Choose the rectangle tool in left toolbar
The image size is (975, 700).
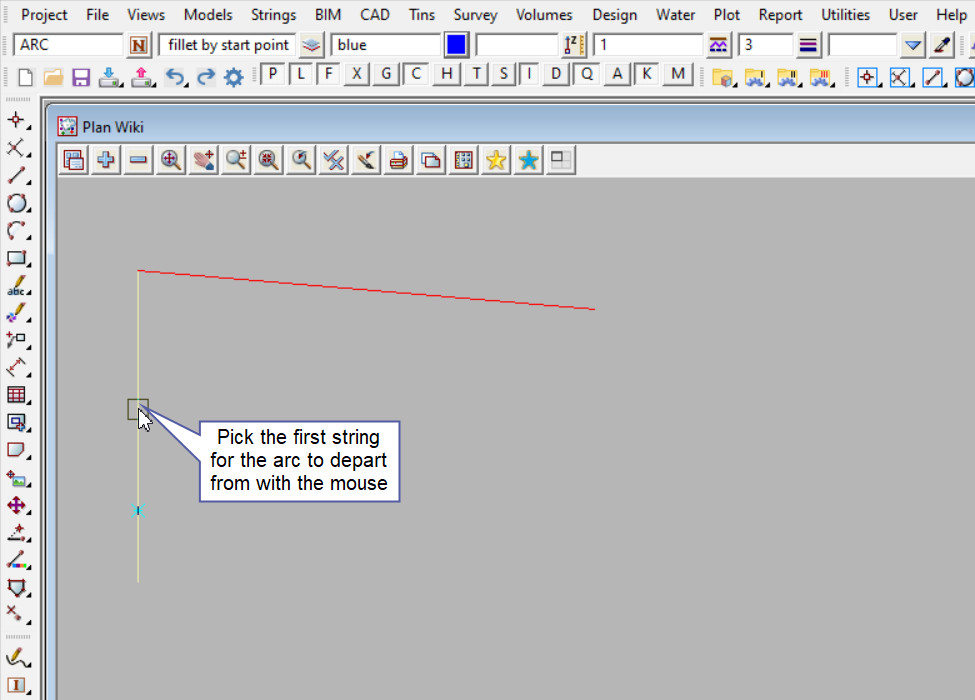pos(17,258)
